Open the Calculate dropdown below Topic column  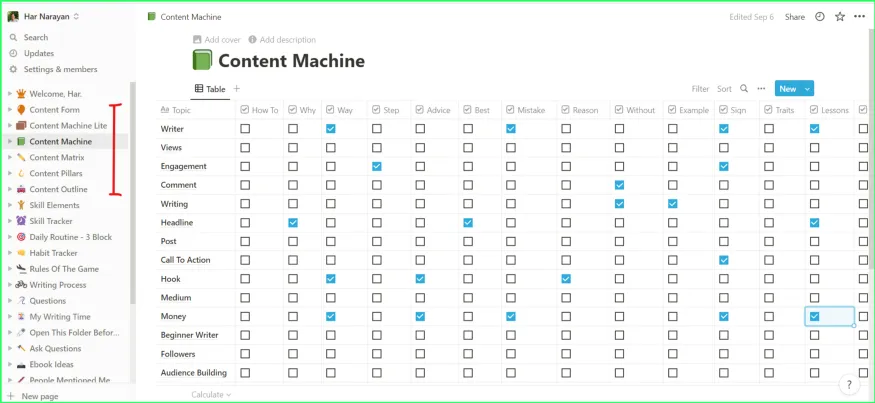210,395
